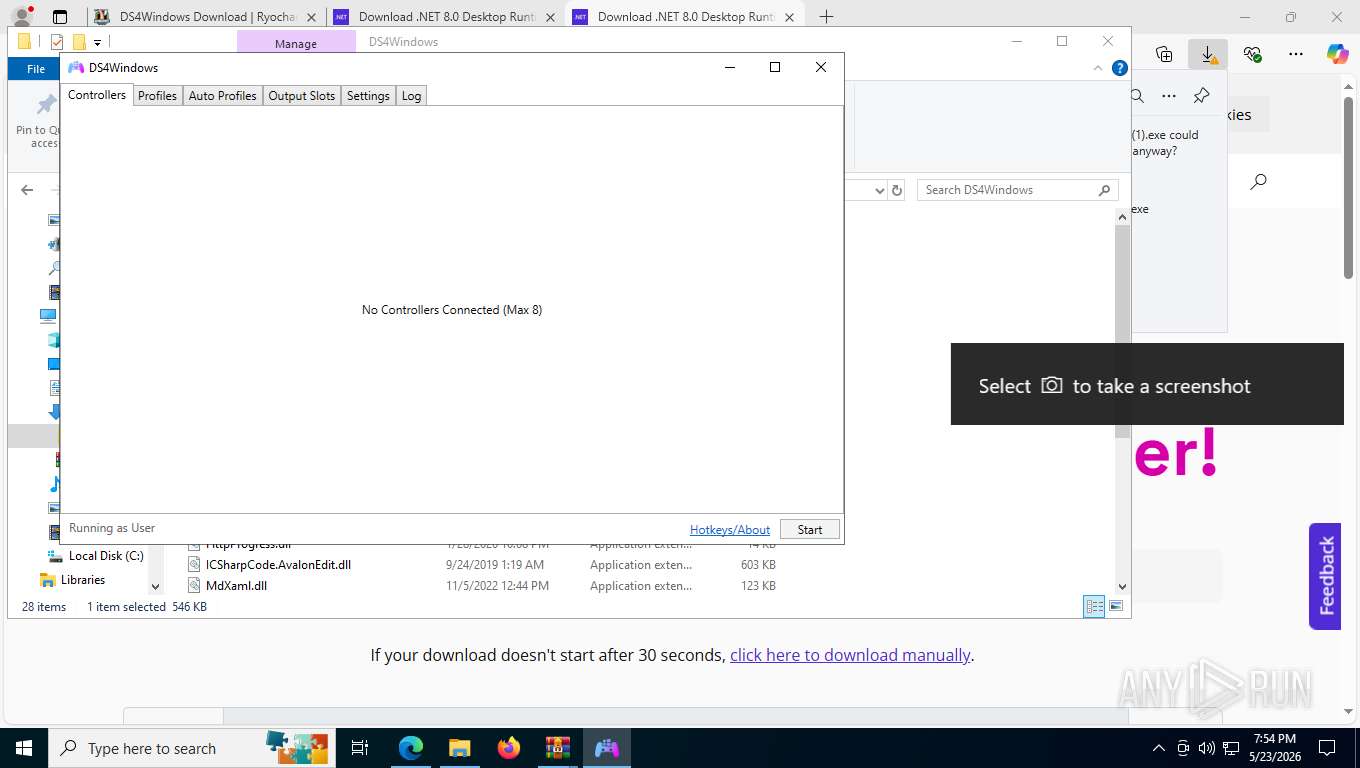Screen dimensions: 1360x768
Task: Switch Explorer to Details view icon
Action: (1095, 607)
